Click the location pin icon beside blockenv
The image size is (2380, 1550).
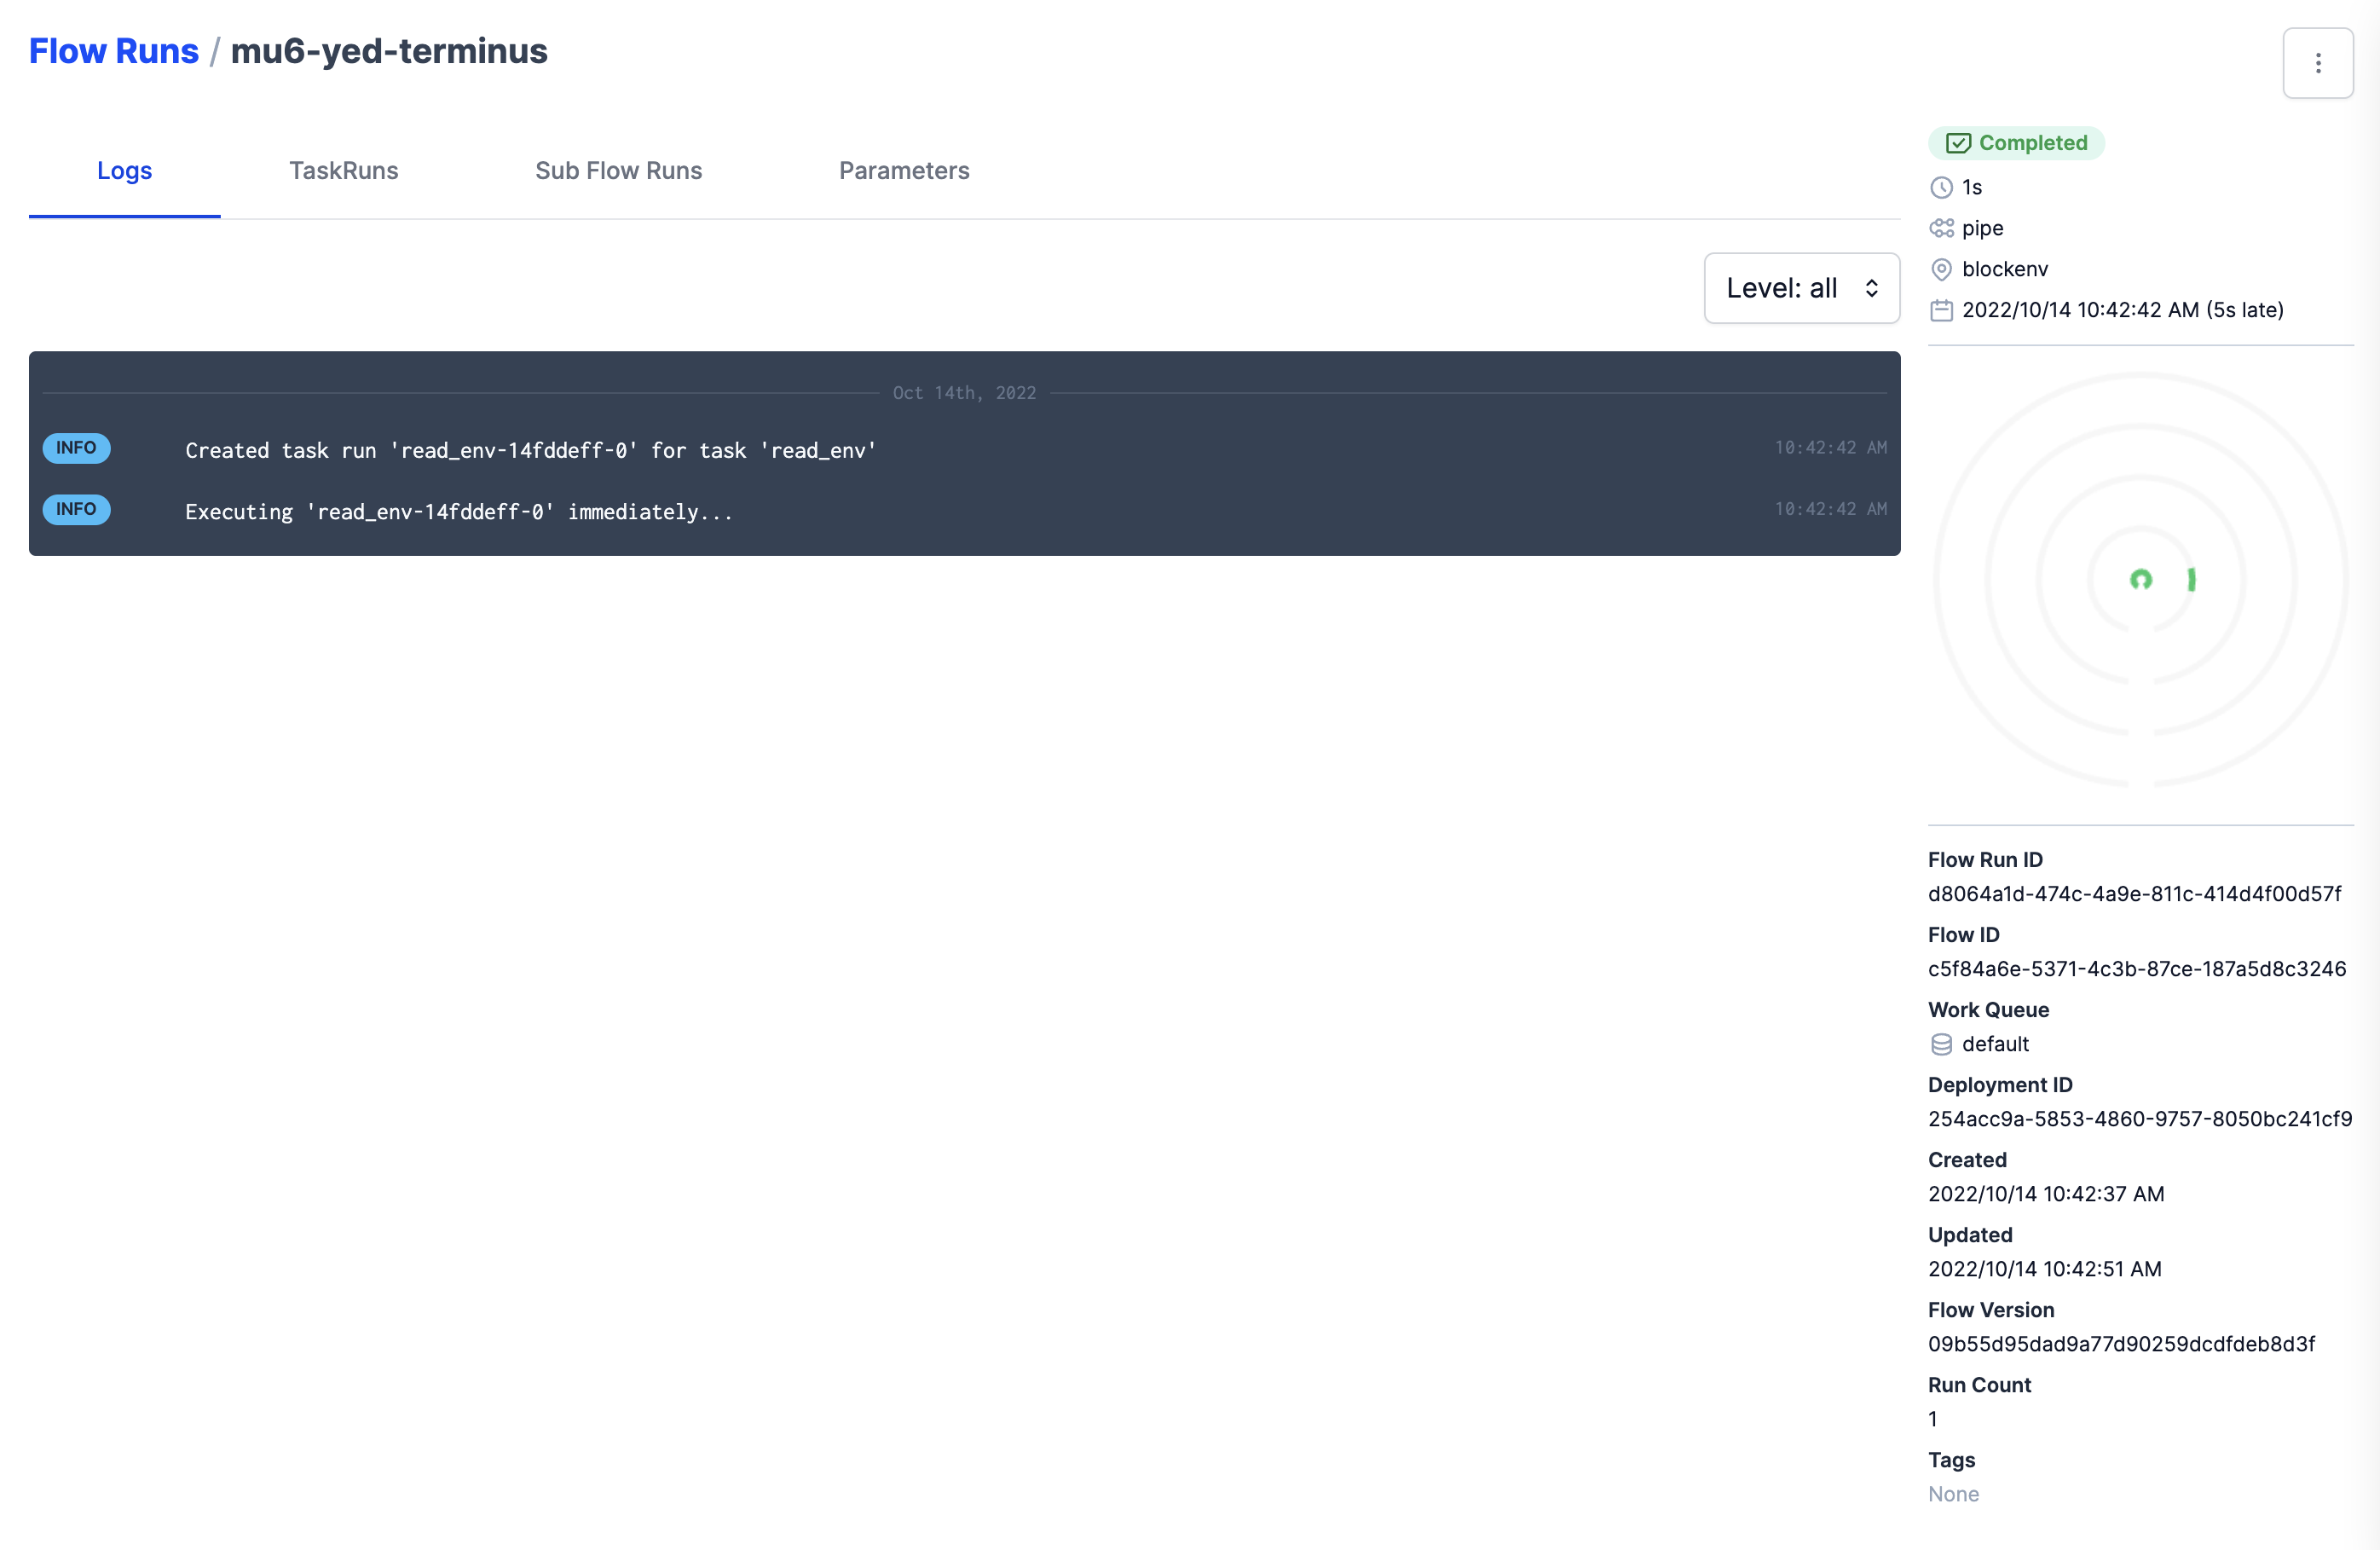pyautogui.click(x=1941, y=269)
